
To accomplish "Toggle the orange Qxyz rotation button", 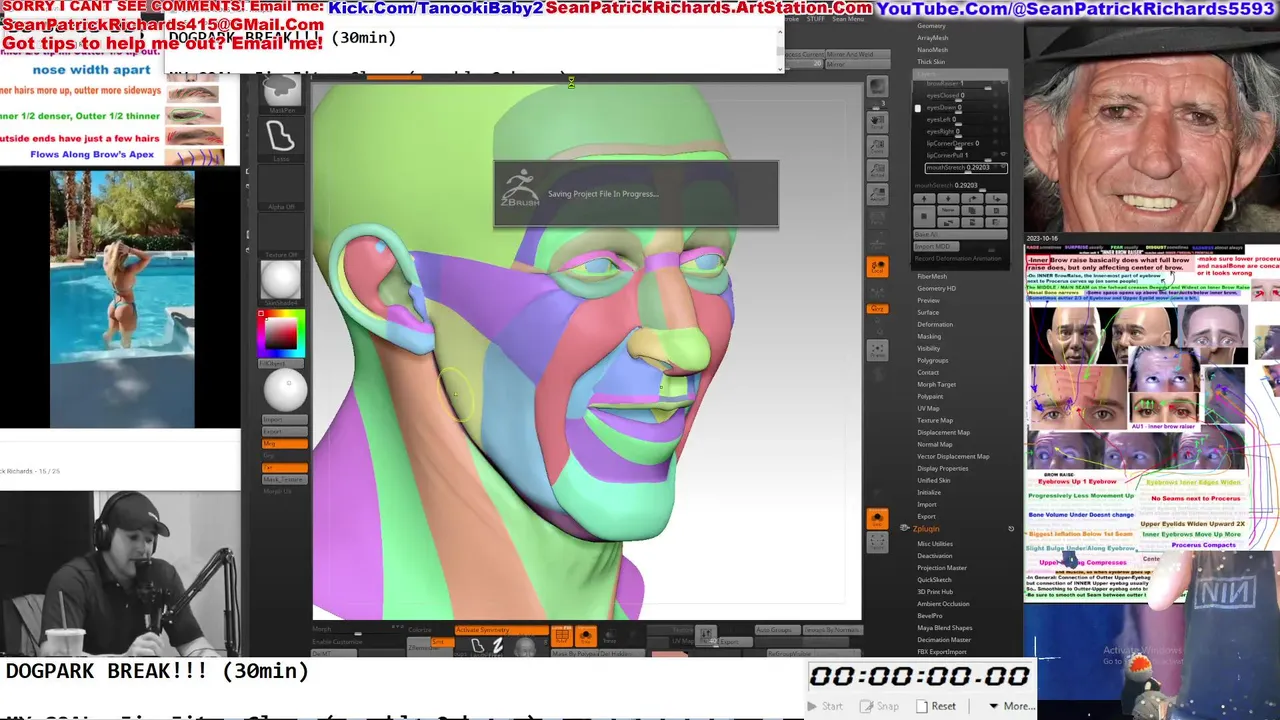I will pyautogui.click(x=877, y=308).
